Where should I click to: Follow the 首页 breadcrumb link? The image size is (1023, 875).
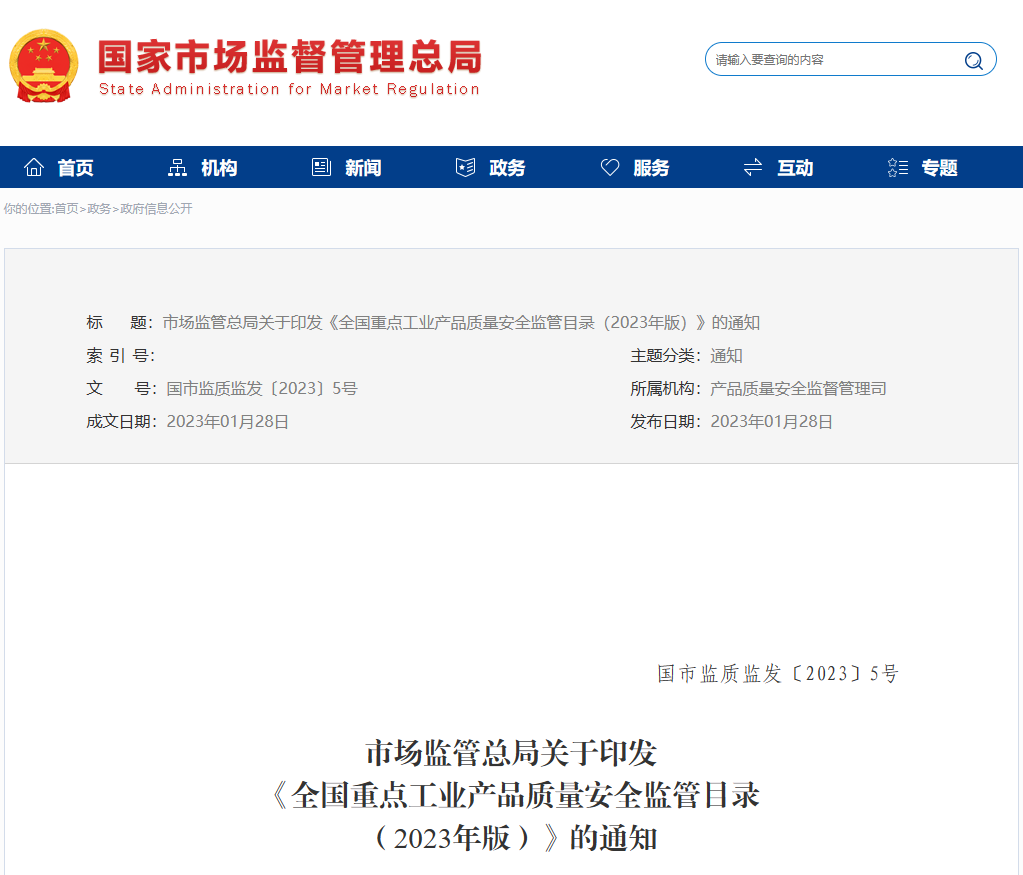tap(66, 209)
